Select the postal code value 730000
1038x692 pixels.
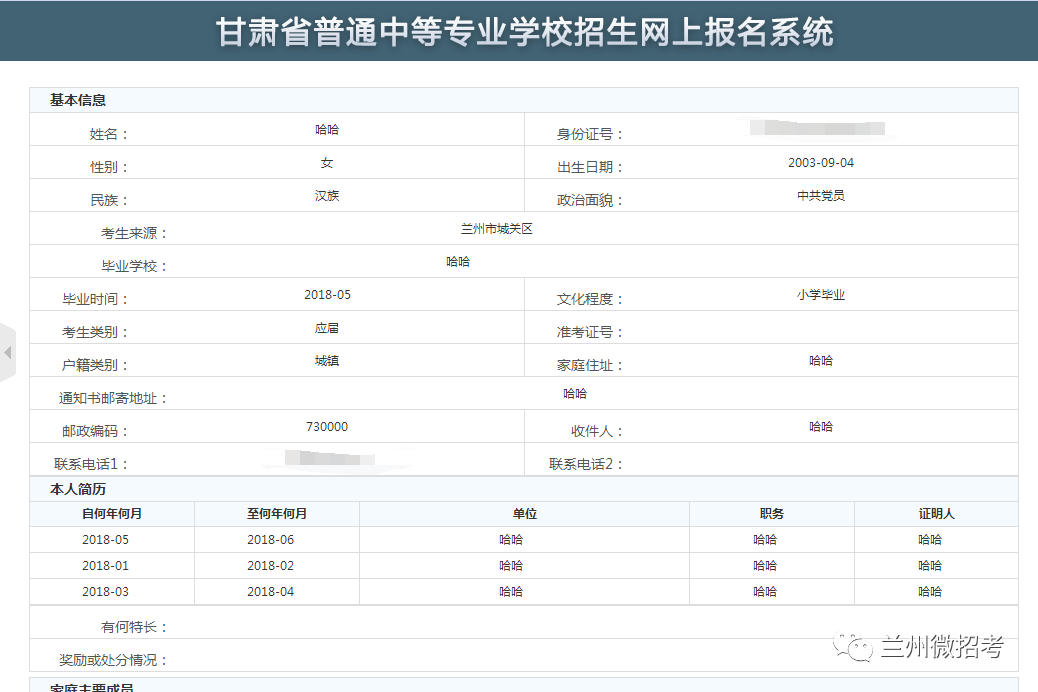point(327,427)
